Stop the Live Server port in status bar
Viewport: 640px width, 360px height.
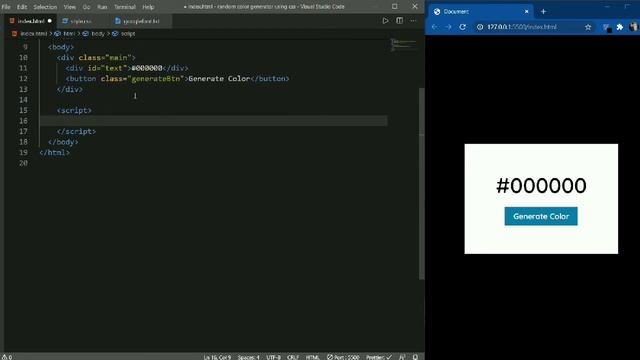[343, 357]
